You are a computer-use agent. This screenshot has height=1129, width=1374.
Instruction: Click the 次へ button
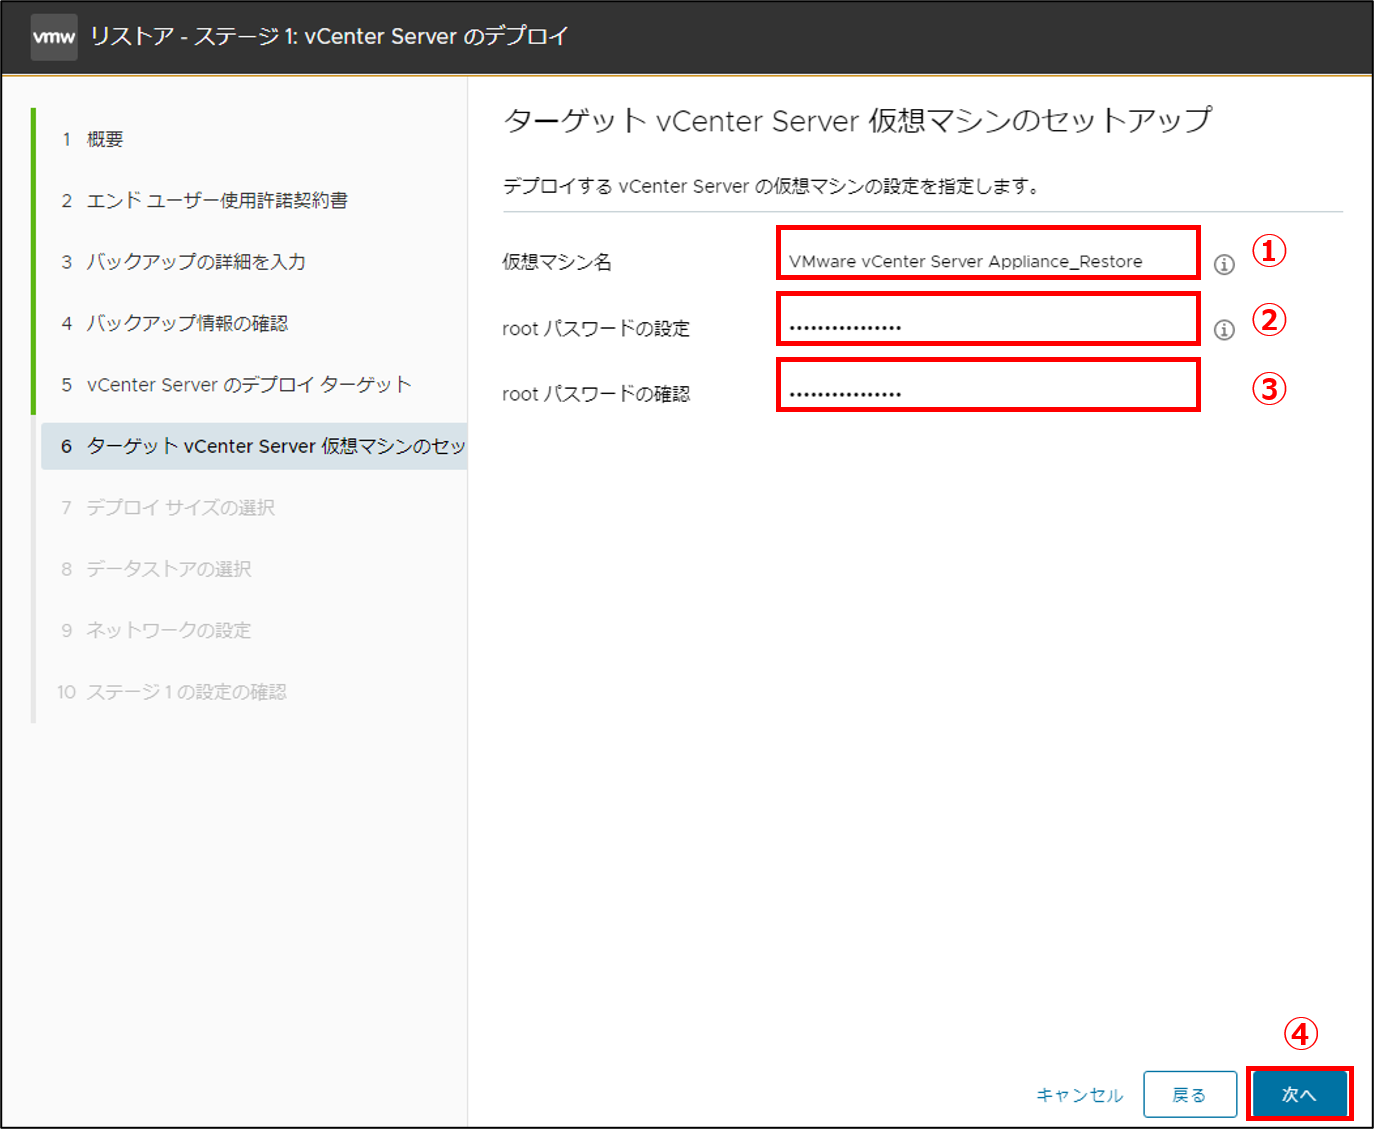click(x=1299, y=1094)
